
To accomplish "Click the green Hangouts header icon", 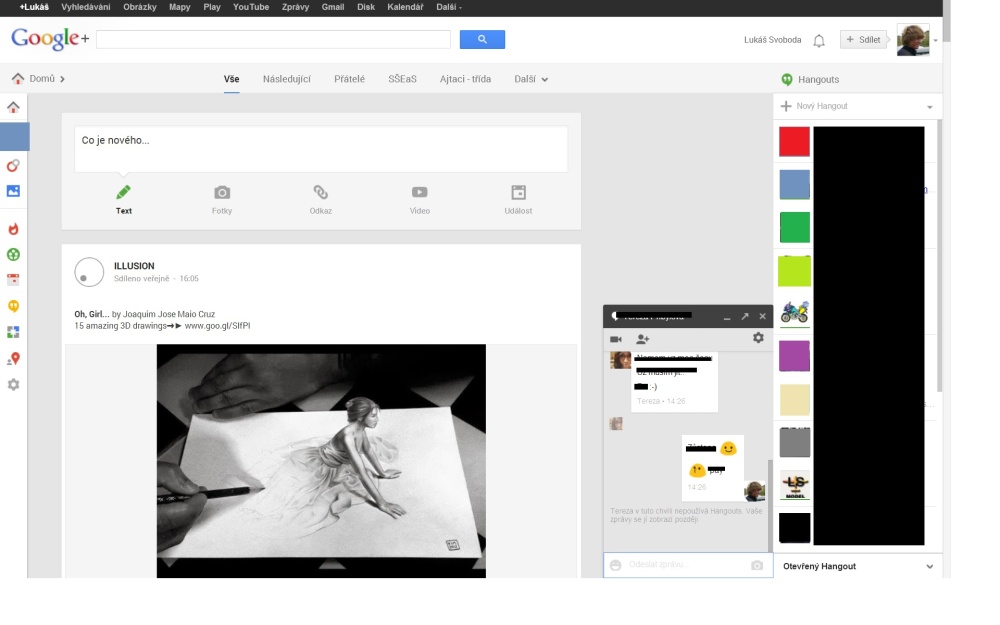I will [787, 79].
